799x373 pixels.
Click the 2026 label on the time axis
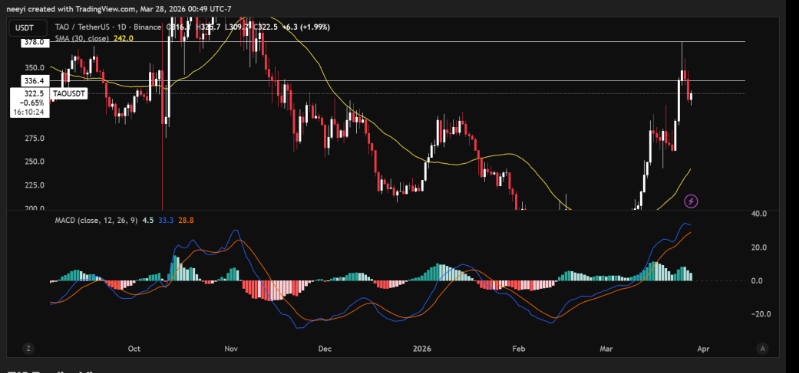[422, 349]
